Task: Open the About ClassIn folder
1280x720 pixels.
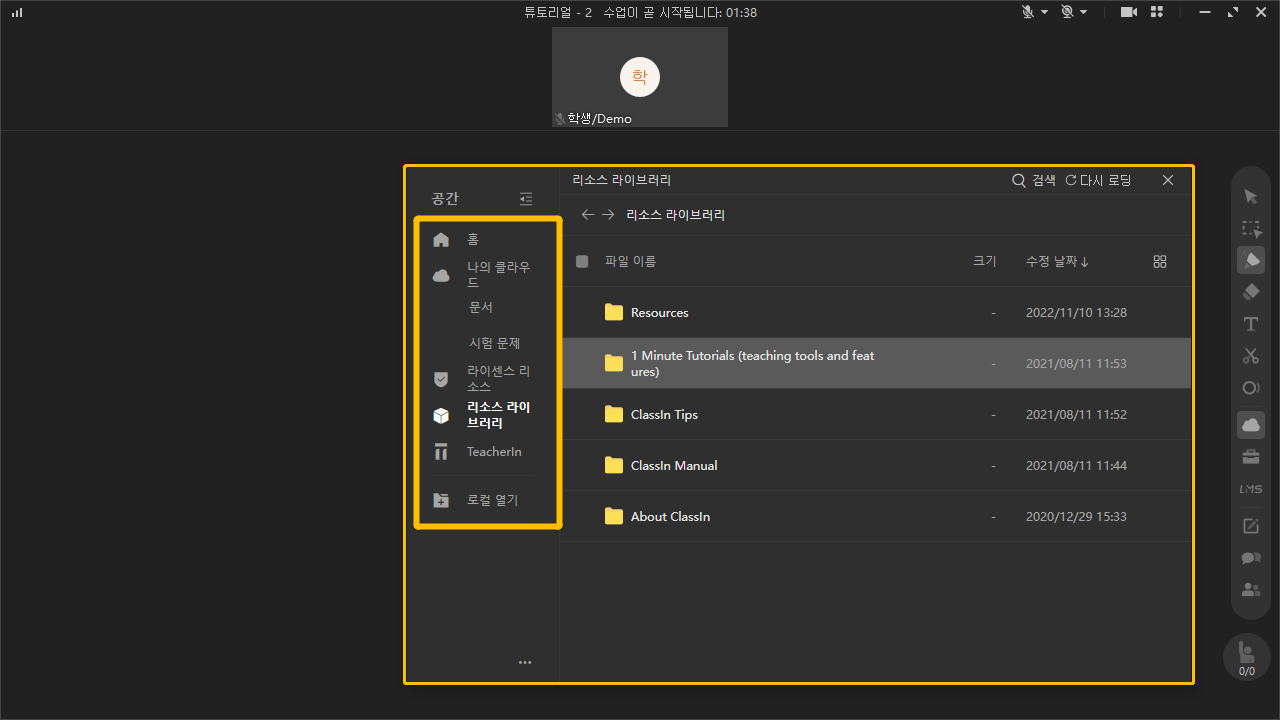Action: point(876,516)
